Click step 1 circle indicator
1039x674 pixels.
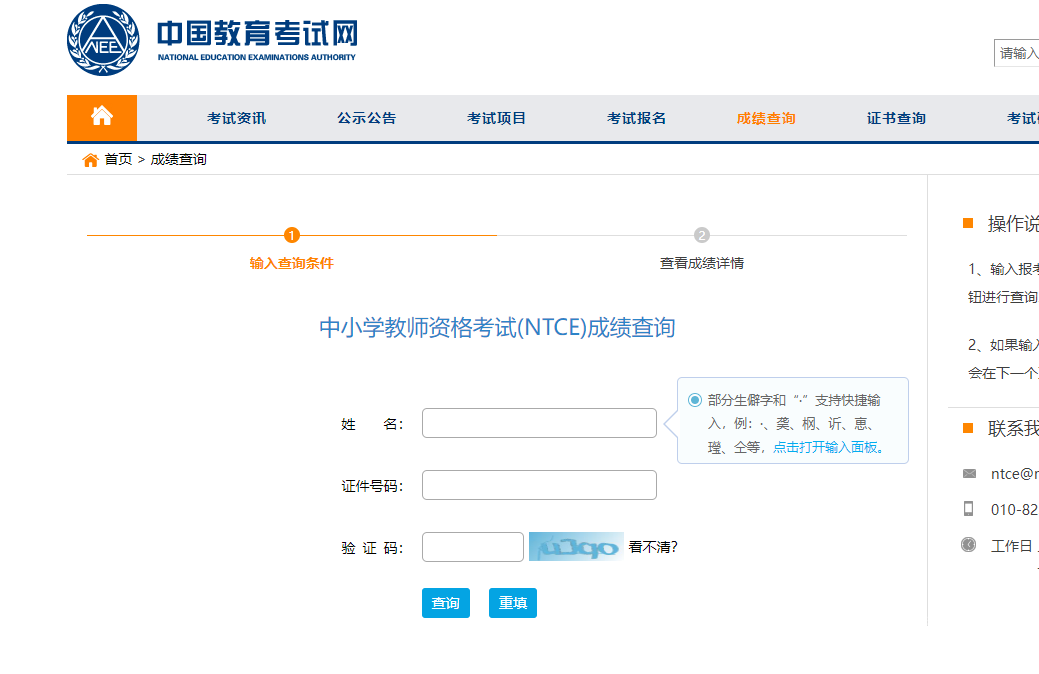click(x=292, y=235)
